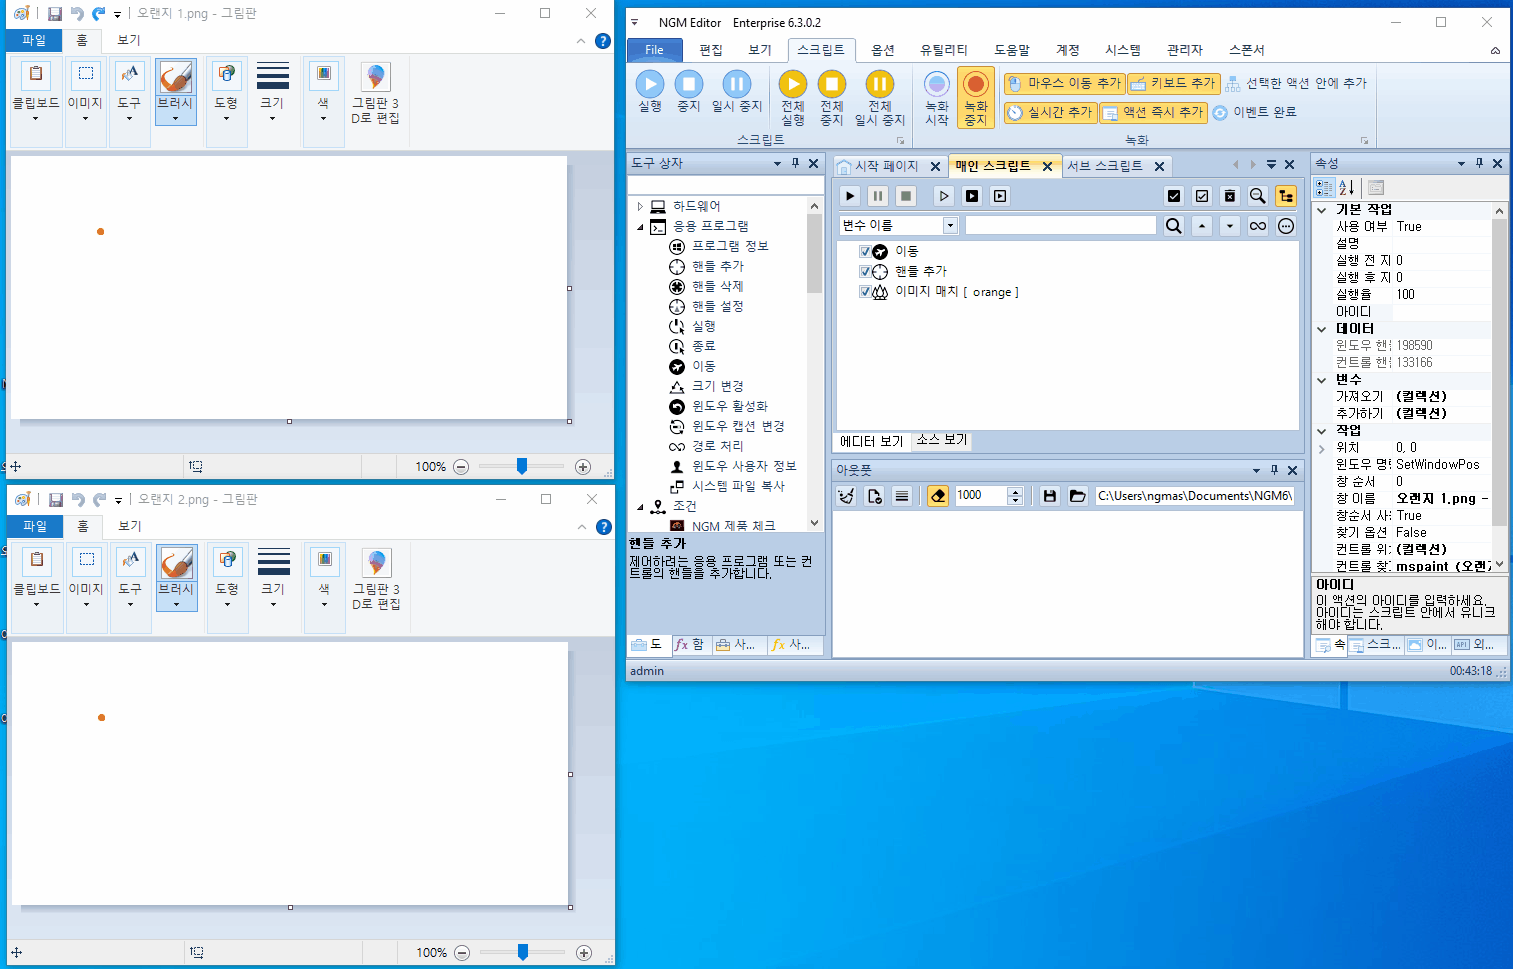1513x969 pixels.
Task: Open the File menu in NGM Editor
Action: pyautogui.click(x=654, y=50)
